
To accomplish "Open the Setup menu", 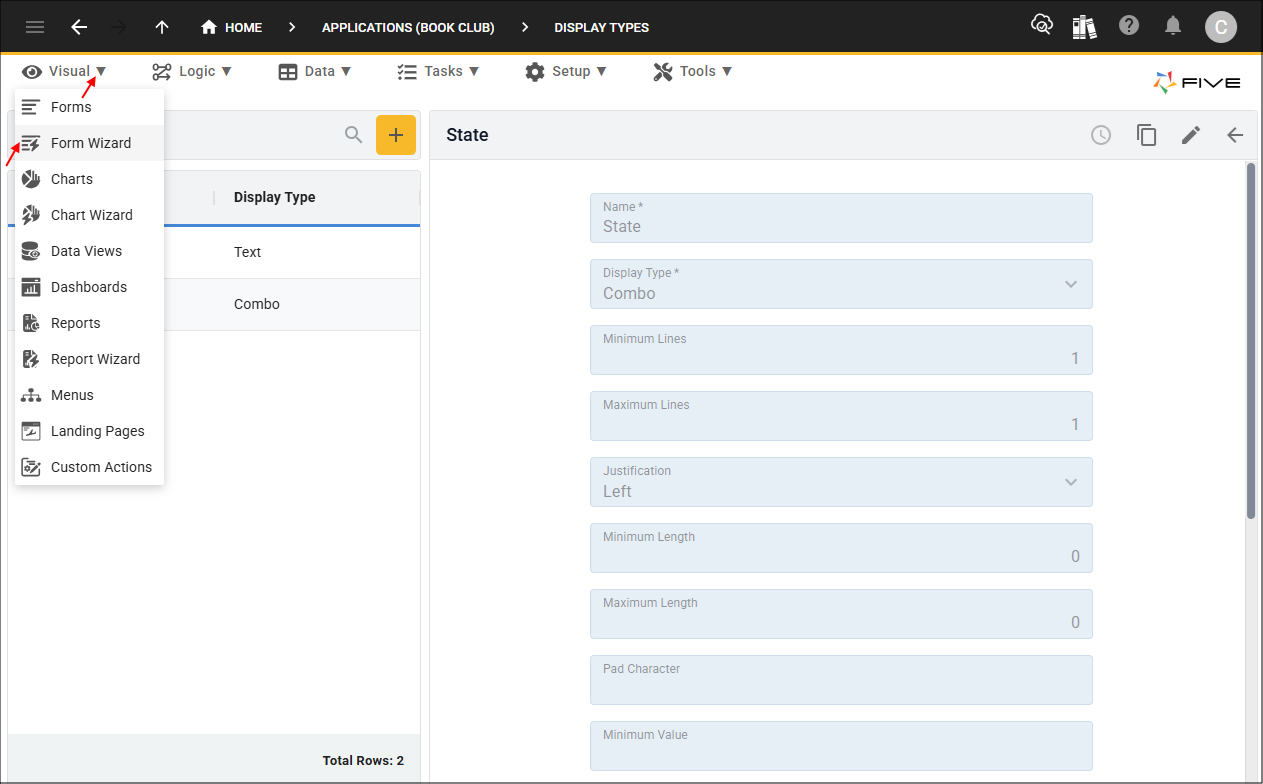I will point(565,71).
